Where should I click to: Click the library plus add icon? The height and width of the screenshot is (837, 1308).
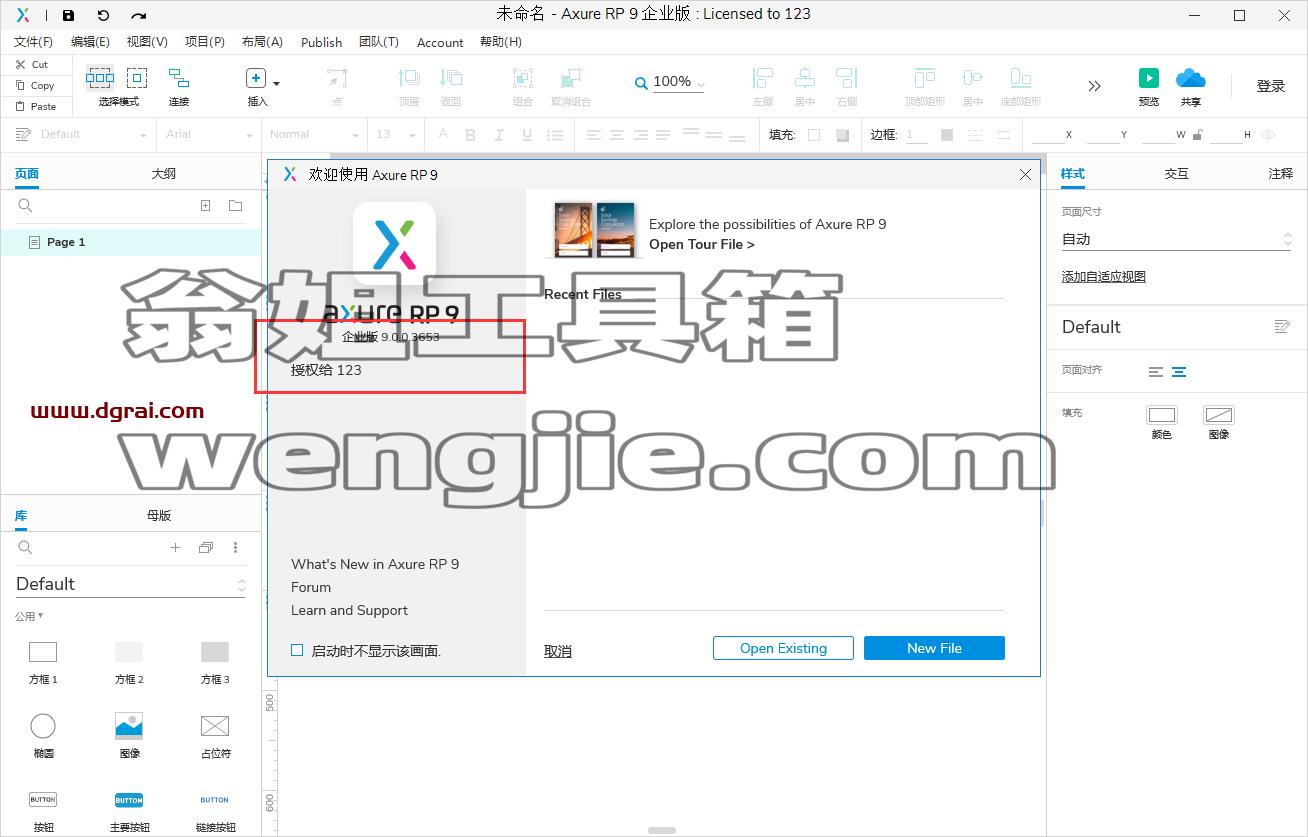(x=175, y=547)
